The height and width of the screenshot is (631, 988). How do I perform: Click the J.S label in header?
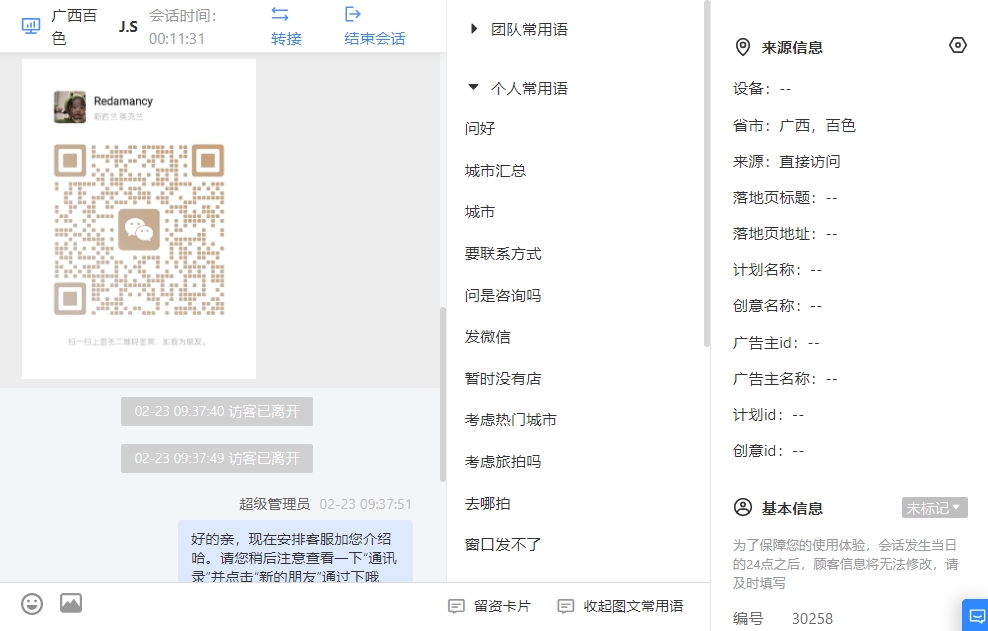pyautogui.click(x=128, y=26)
